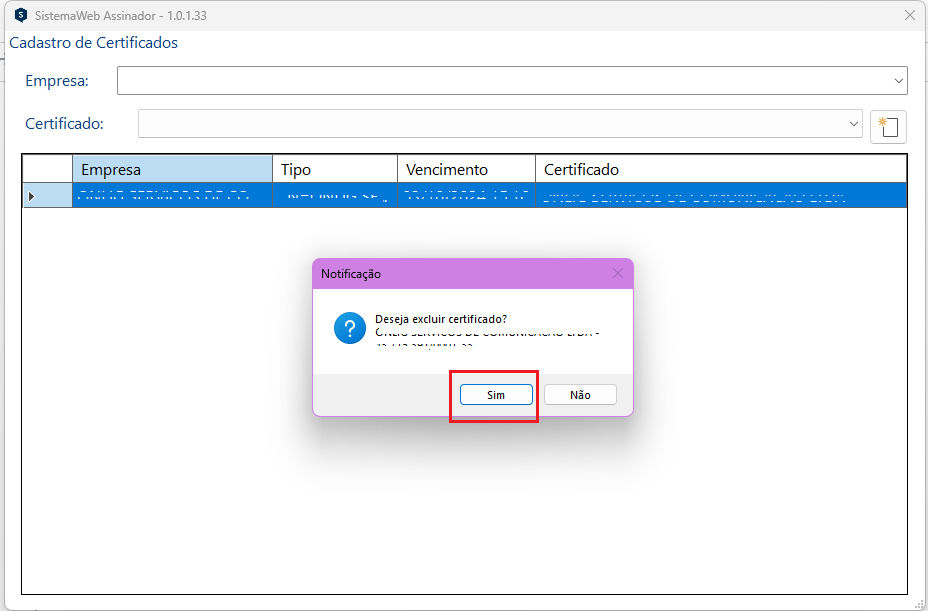Close the Notificação dialog with X
This screenshot has height=611, width=928.
click(617, 273)
